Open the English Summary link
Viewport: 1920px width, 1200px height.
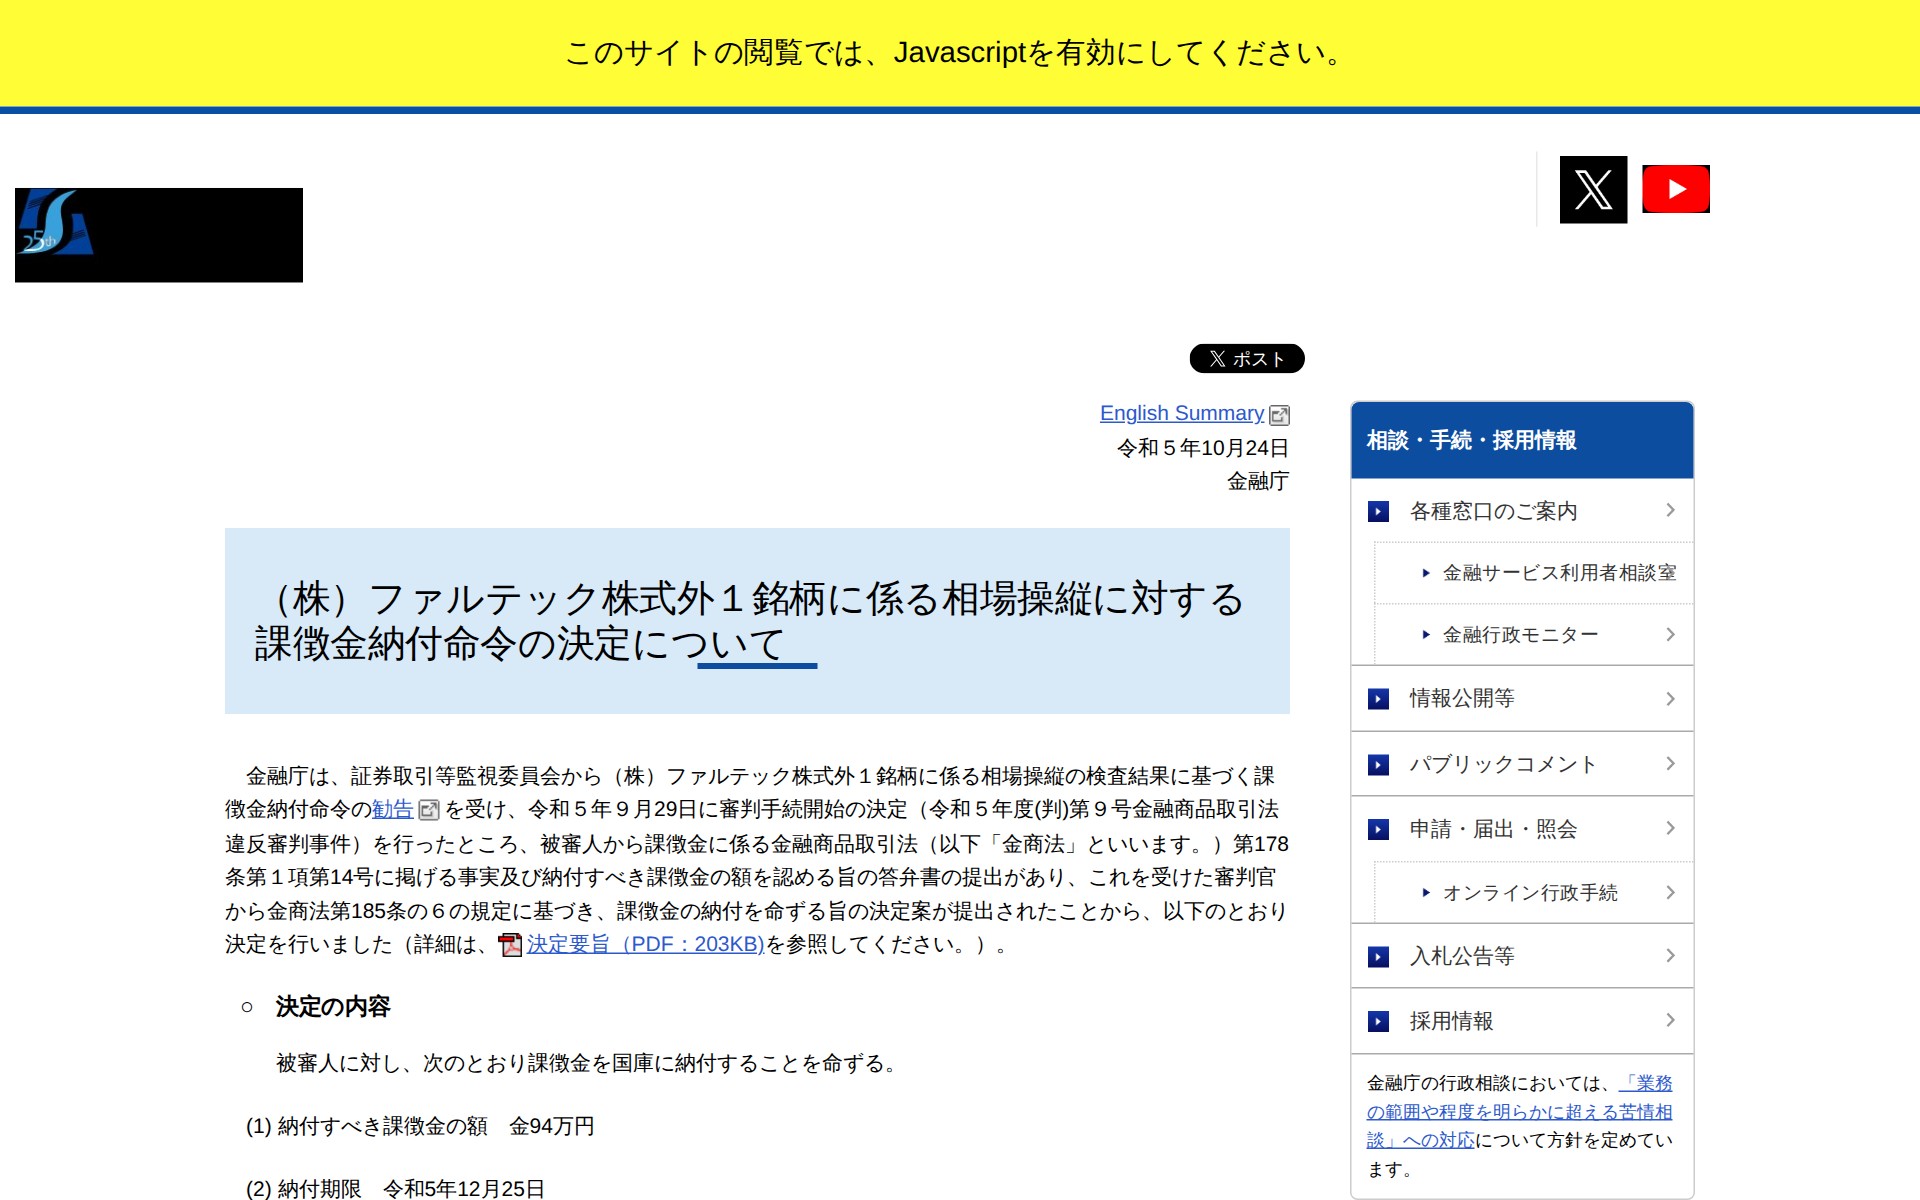pyautogui.click(x=1181, y=413)
